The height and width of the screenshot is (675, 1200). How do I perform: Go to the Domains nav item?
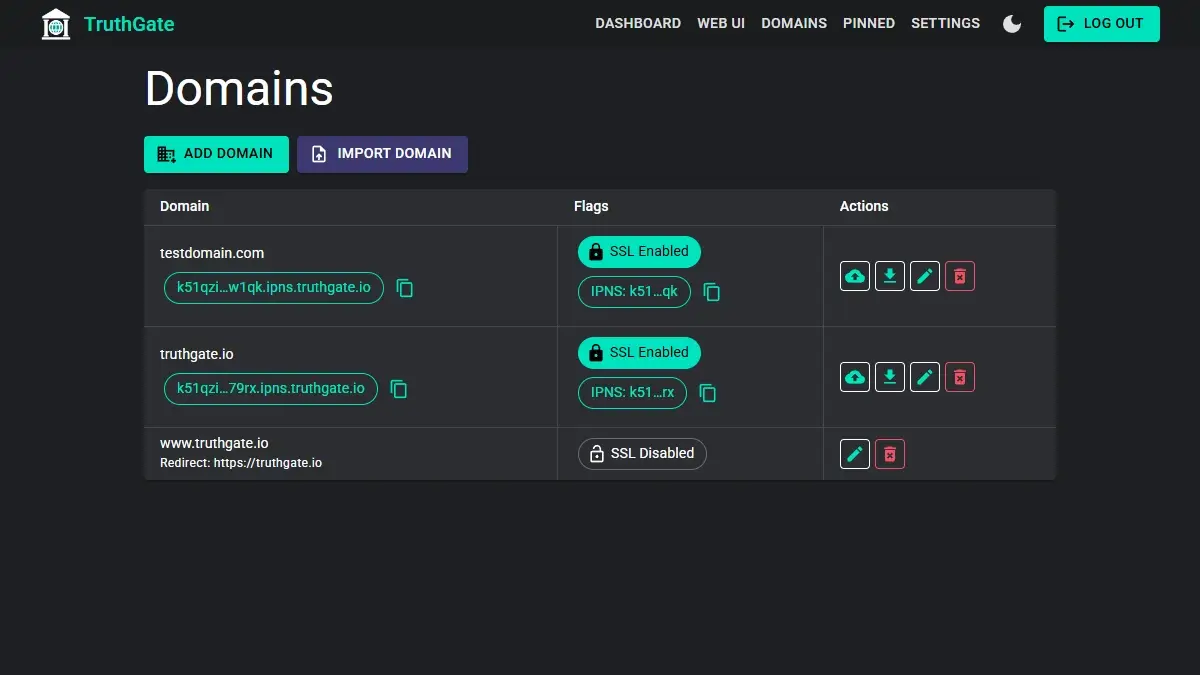[794, 23]
